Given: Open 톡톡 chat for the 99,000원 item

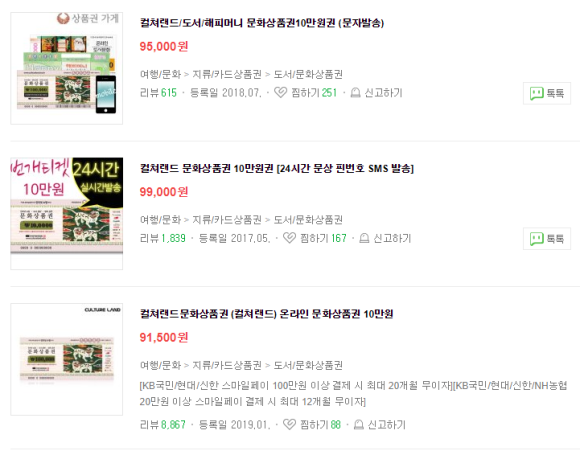Looking at the screenshot, I should point(547,239).
